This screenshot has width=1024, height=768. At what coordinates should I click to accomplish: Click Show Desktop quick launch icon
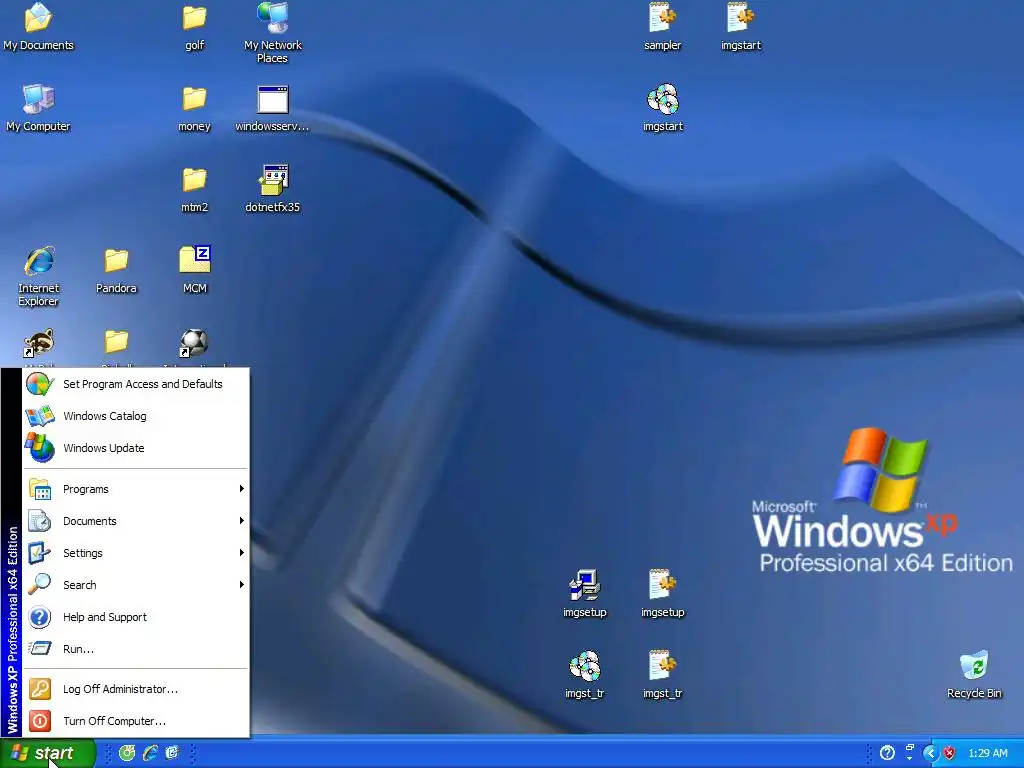(x=172, y=753)
